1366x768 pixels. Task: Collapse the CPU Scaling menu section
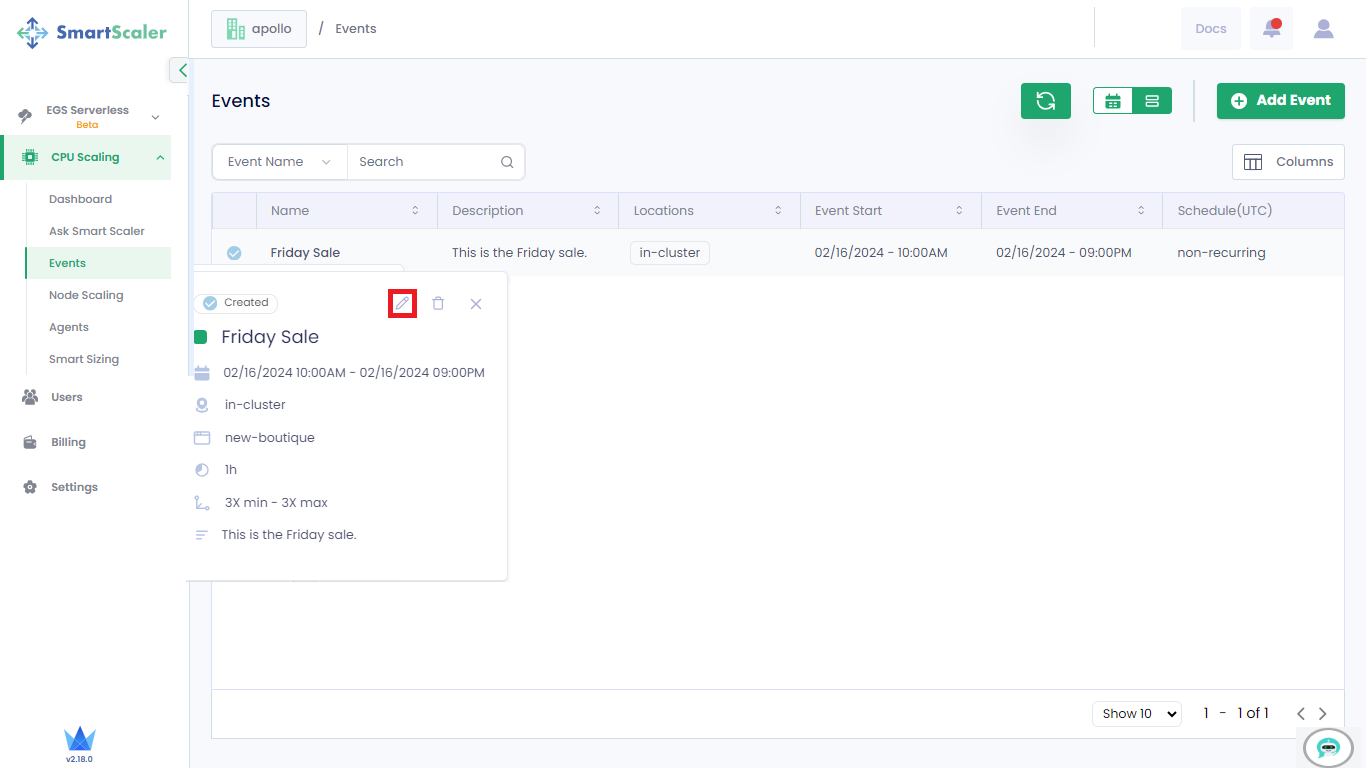(160, 157)
